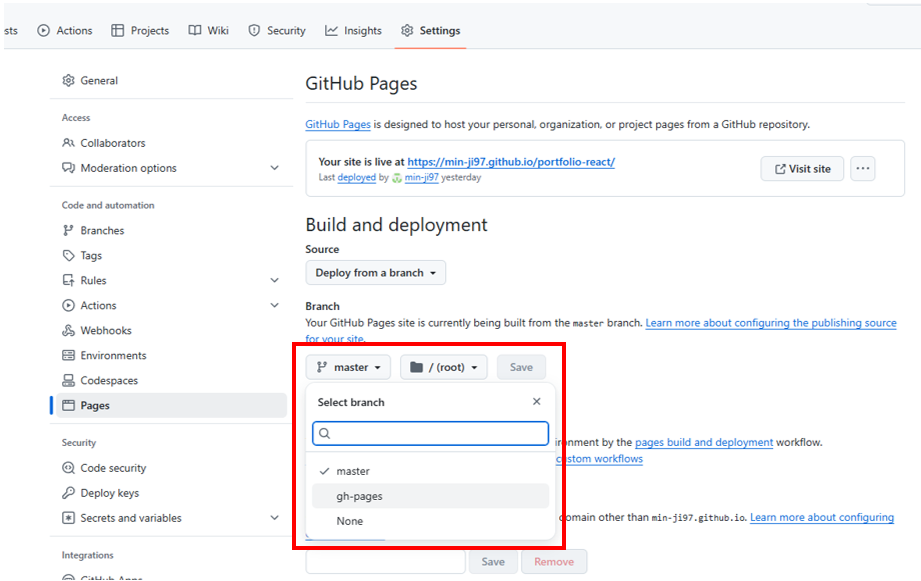The width and height of the screenshot is (921, 581).
Task: Open the custom workflows link
Action: click(x=599, y=459)
